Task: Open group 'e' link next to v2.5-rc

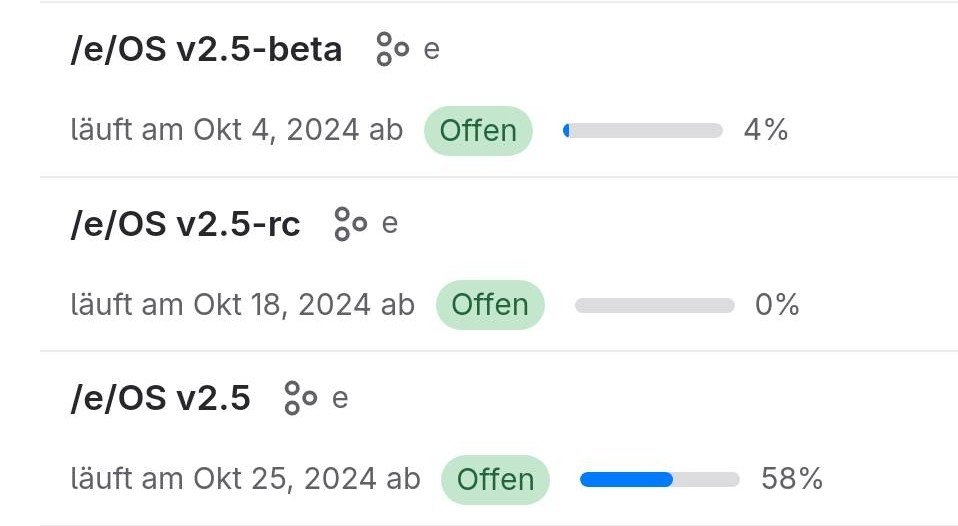Action: (x=390, y=224)
